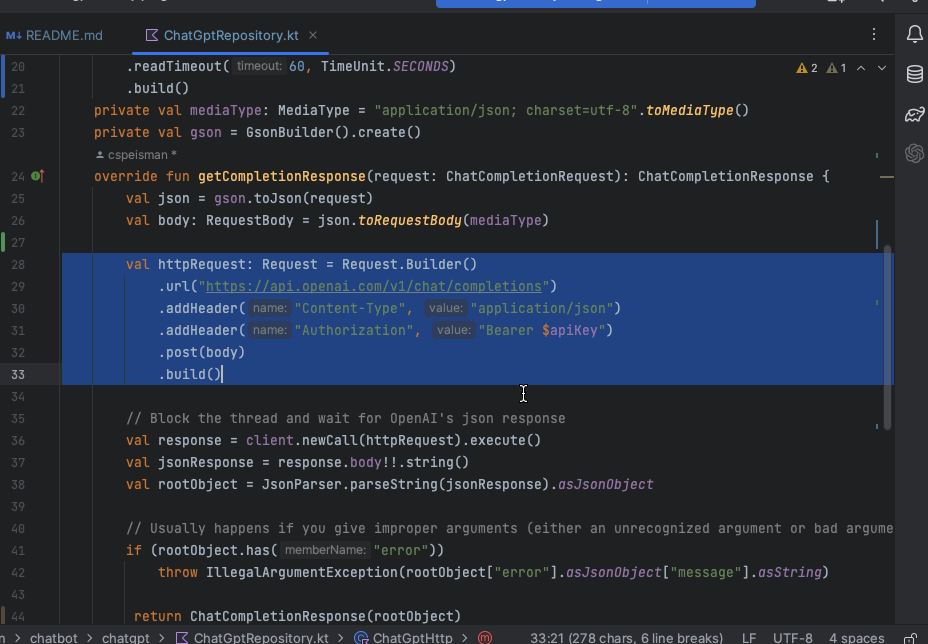The width and height of the screenshot is (928, 644).
Task: Click the toMediaType call on line 22
Action: click(689, 111)
